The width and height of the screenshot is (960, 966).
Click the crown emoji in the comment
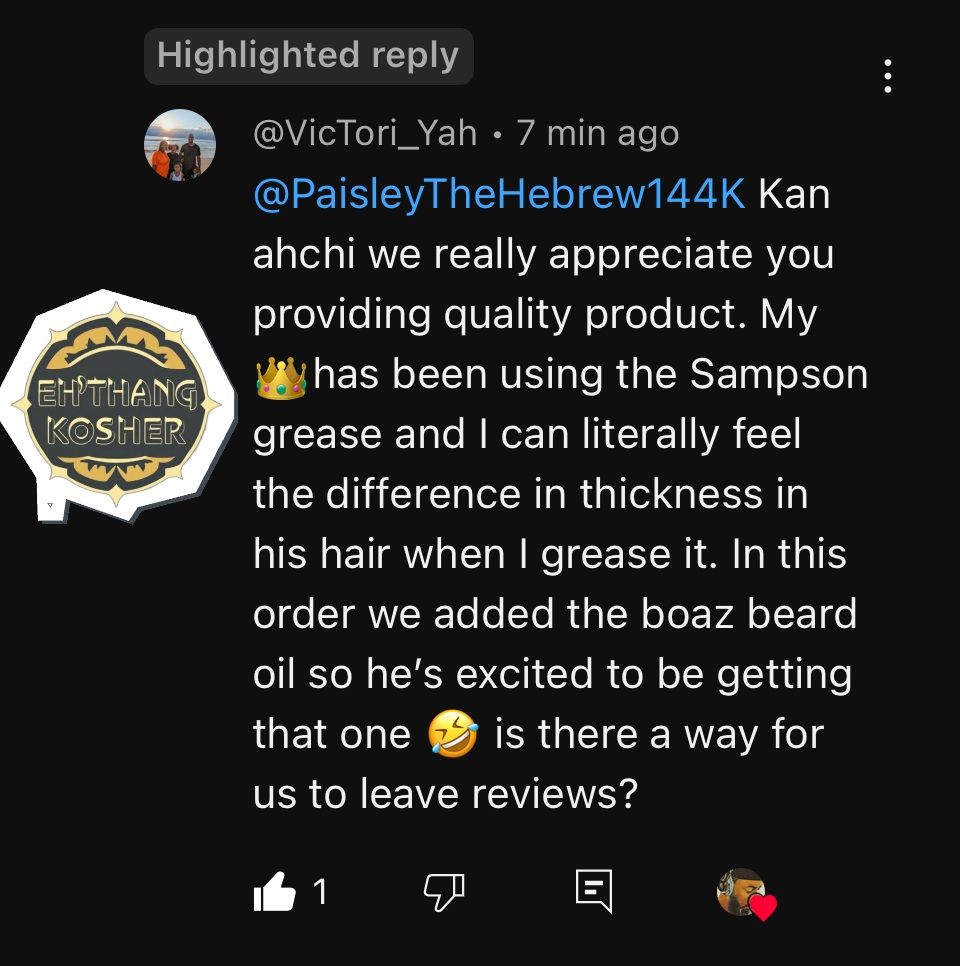[280, 376]
